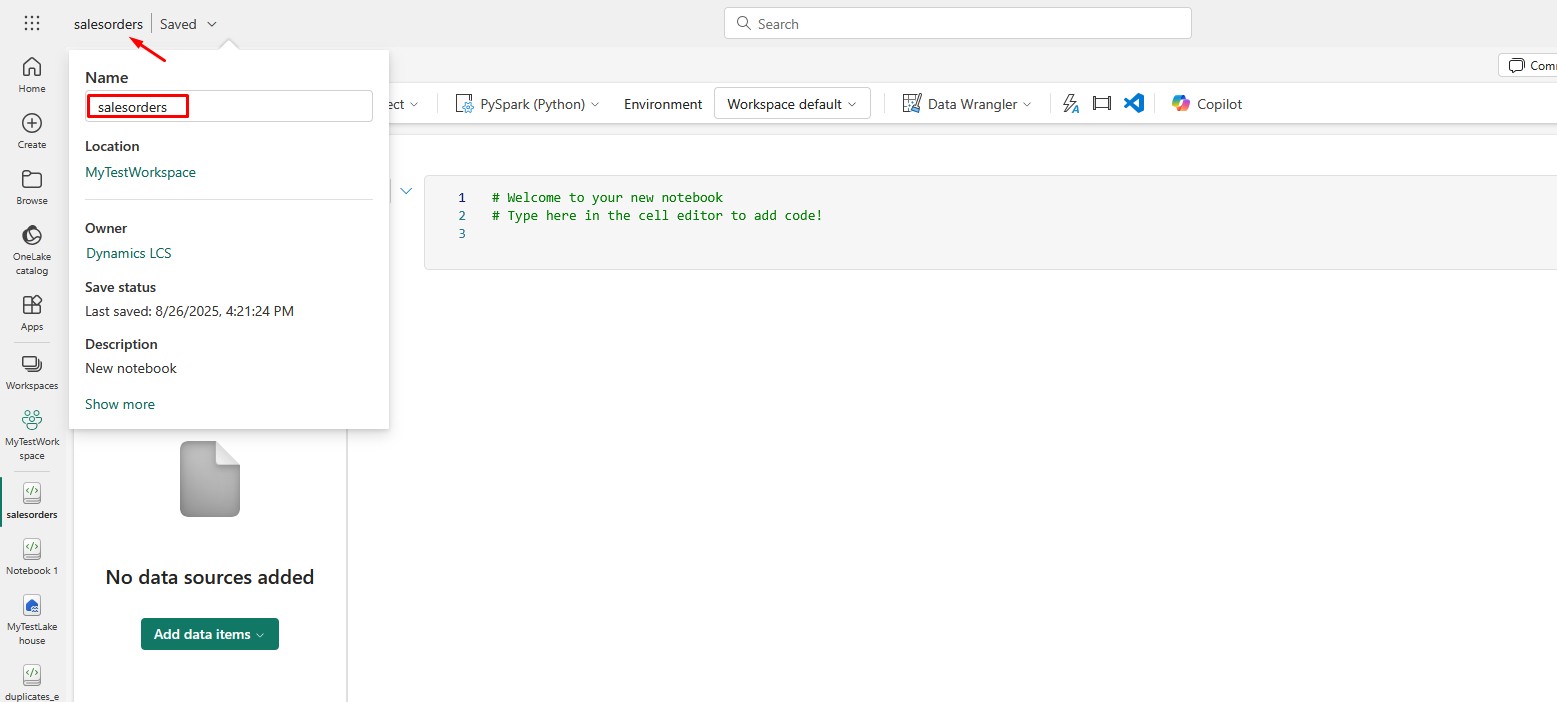Click the PySpark language icon
1557x702 pixels.
pyautogui.click(x=464, y=104)
